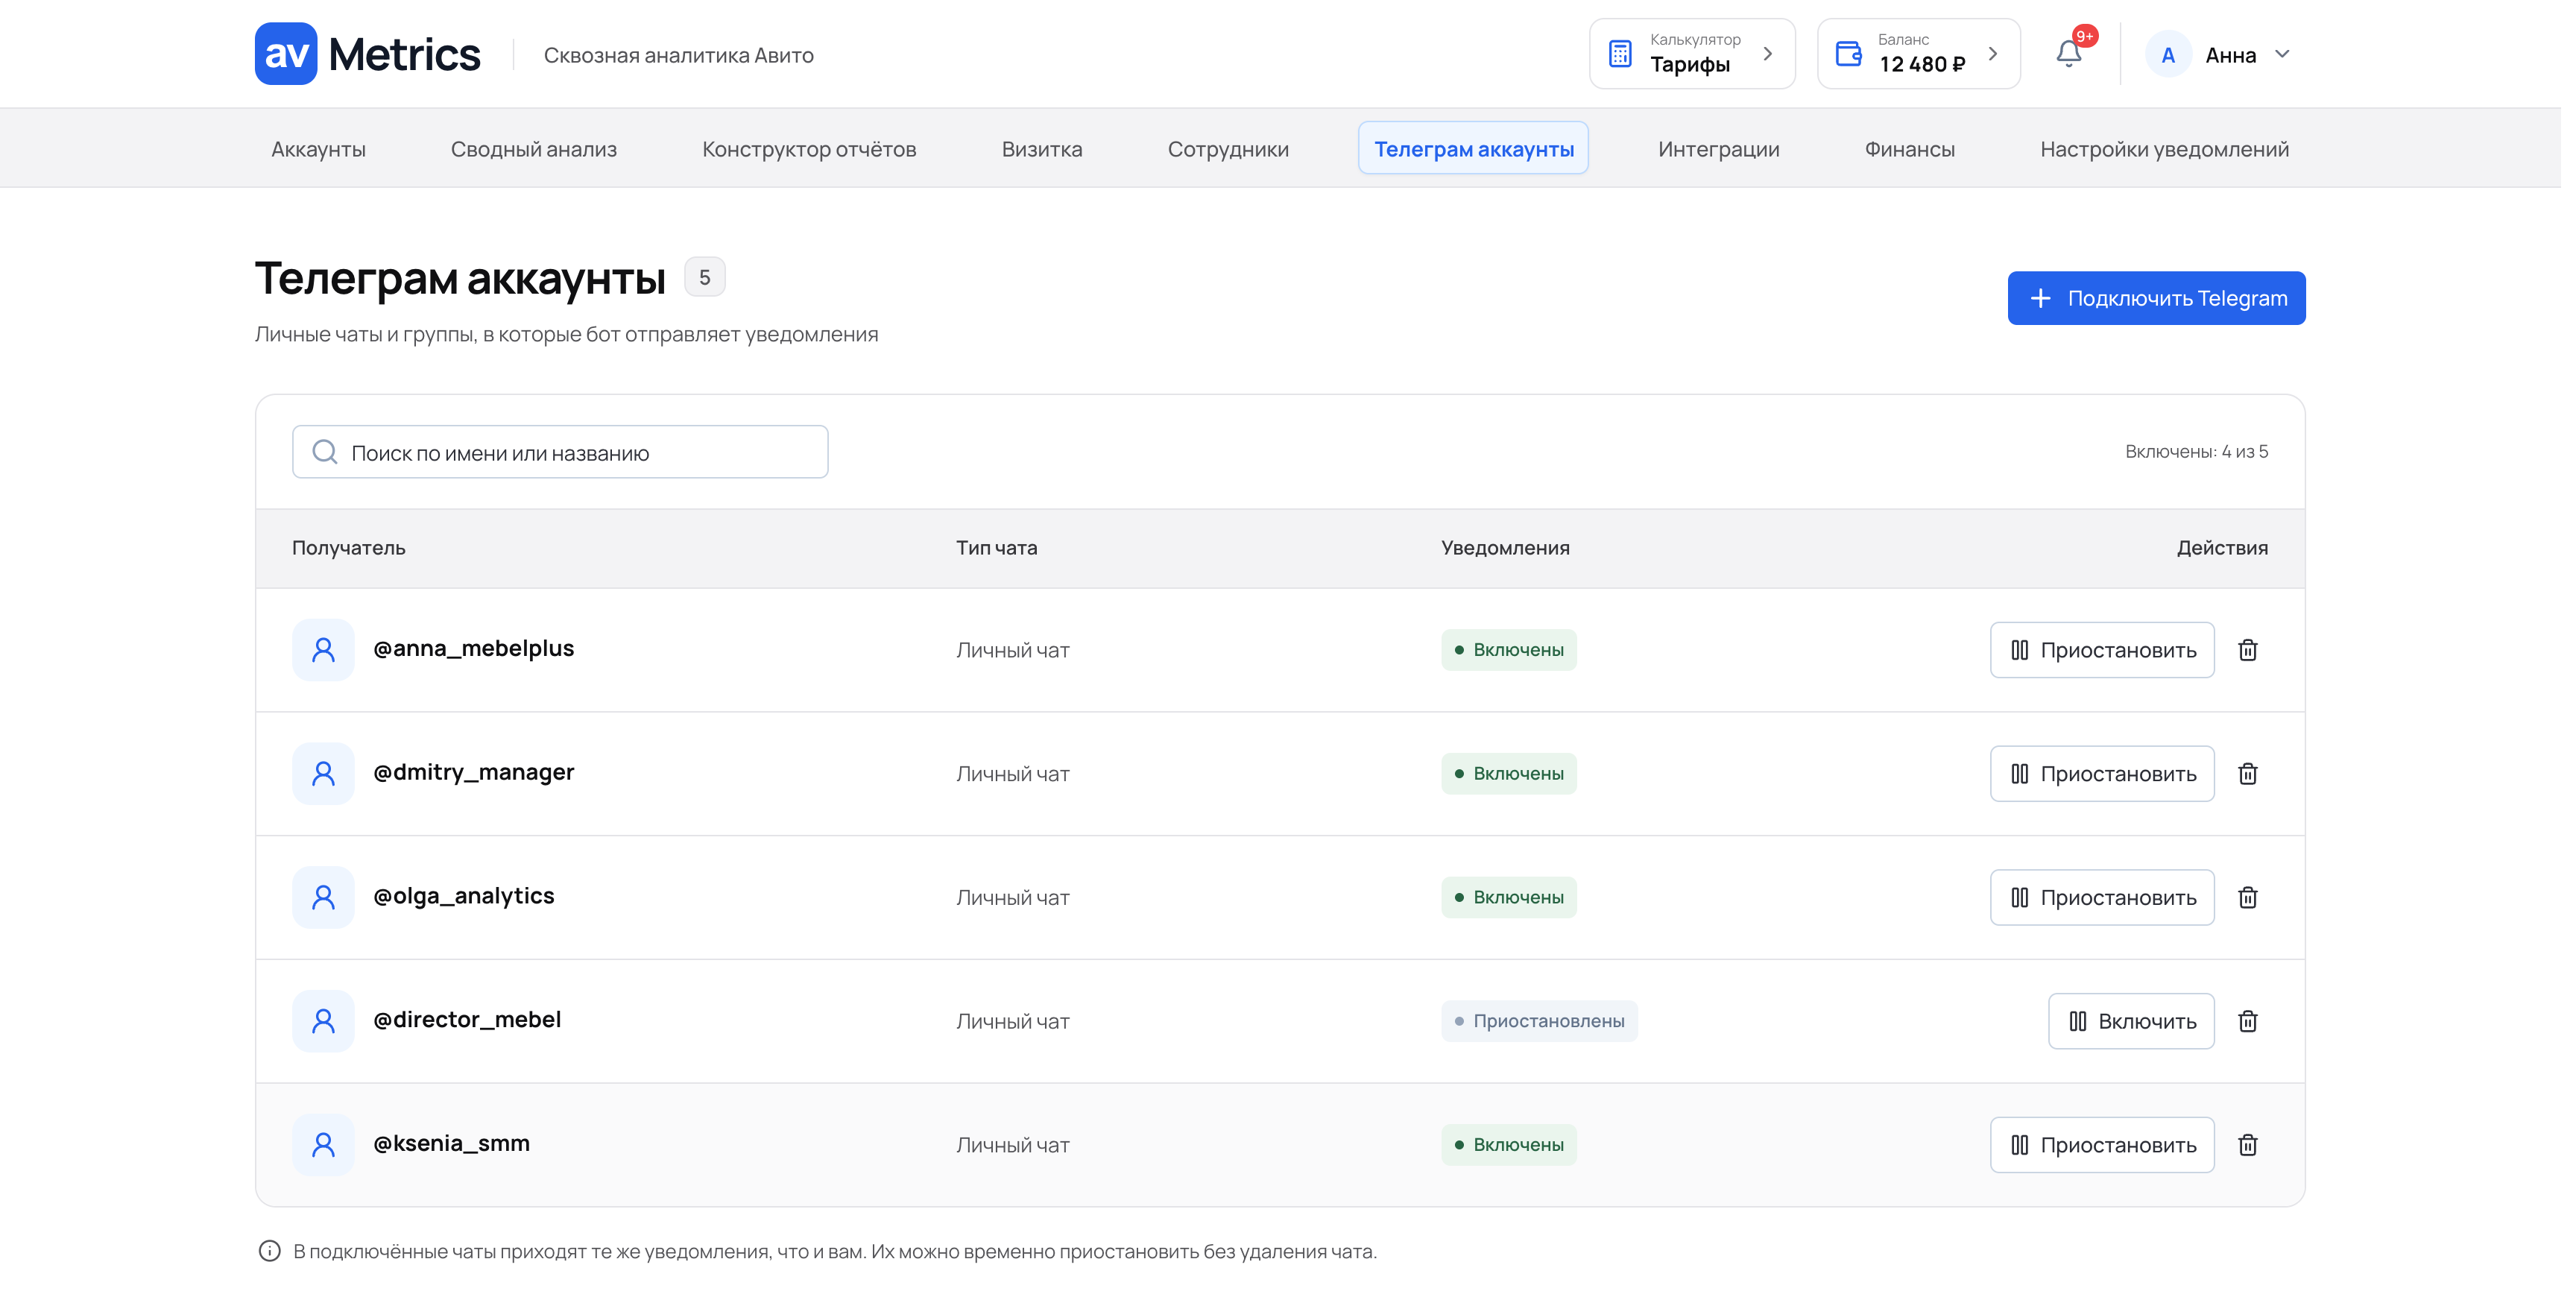Delete the @anna_mebelplus chat via trash icon
Viewport: 2576px width, 1297px height.
click(2248, 650)
